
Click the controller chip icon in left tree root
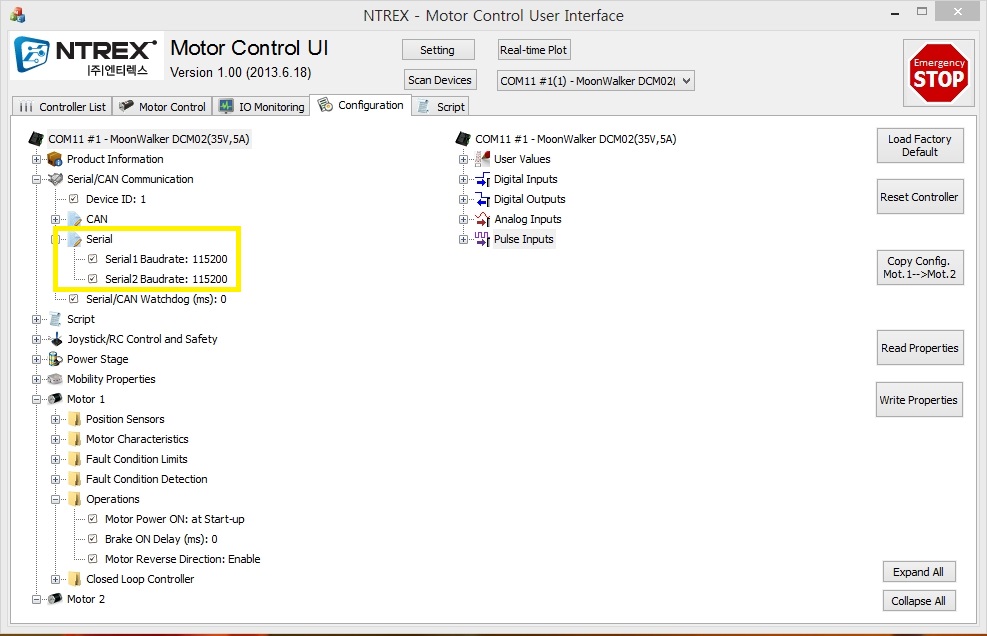click(36, 139)
